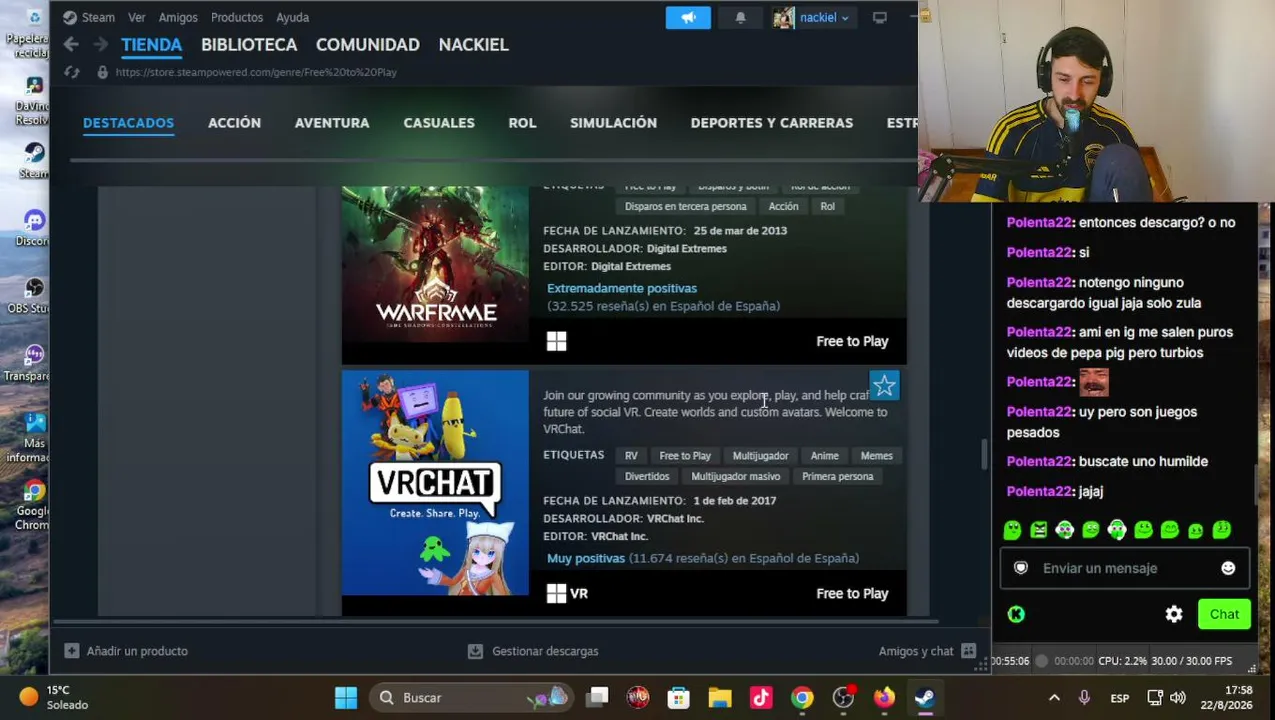Open the Amigos menu
Image resolution: width=1275 pixels, height=720 pixels.
pyautogui.click(x=178, y=17)
